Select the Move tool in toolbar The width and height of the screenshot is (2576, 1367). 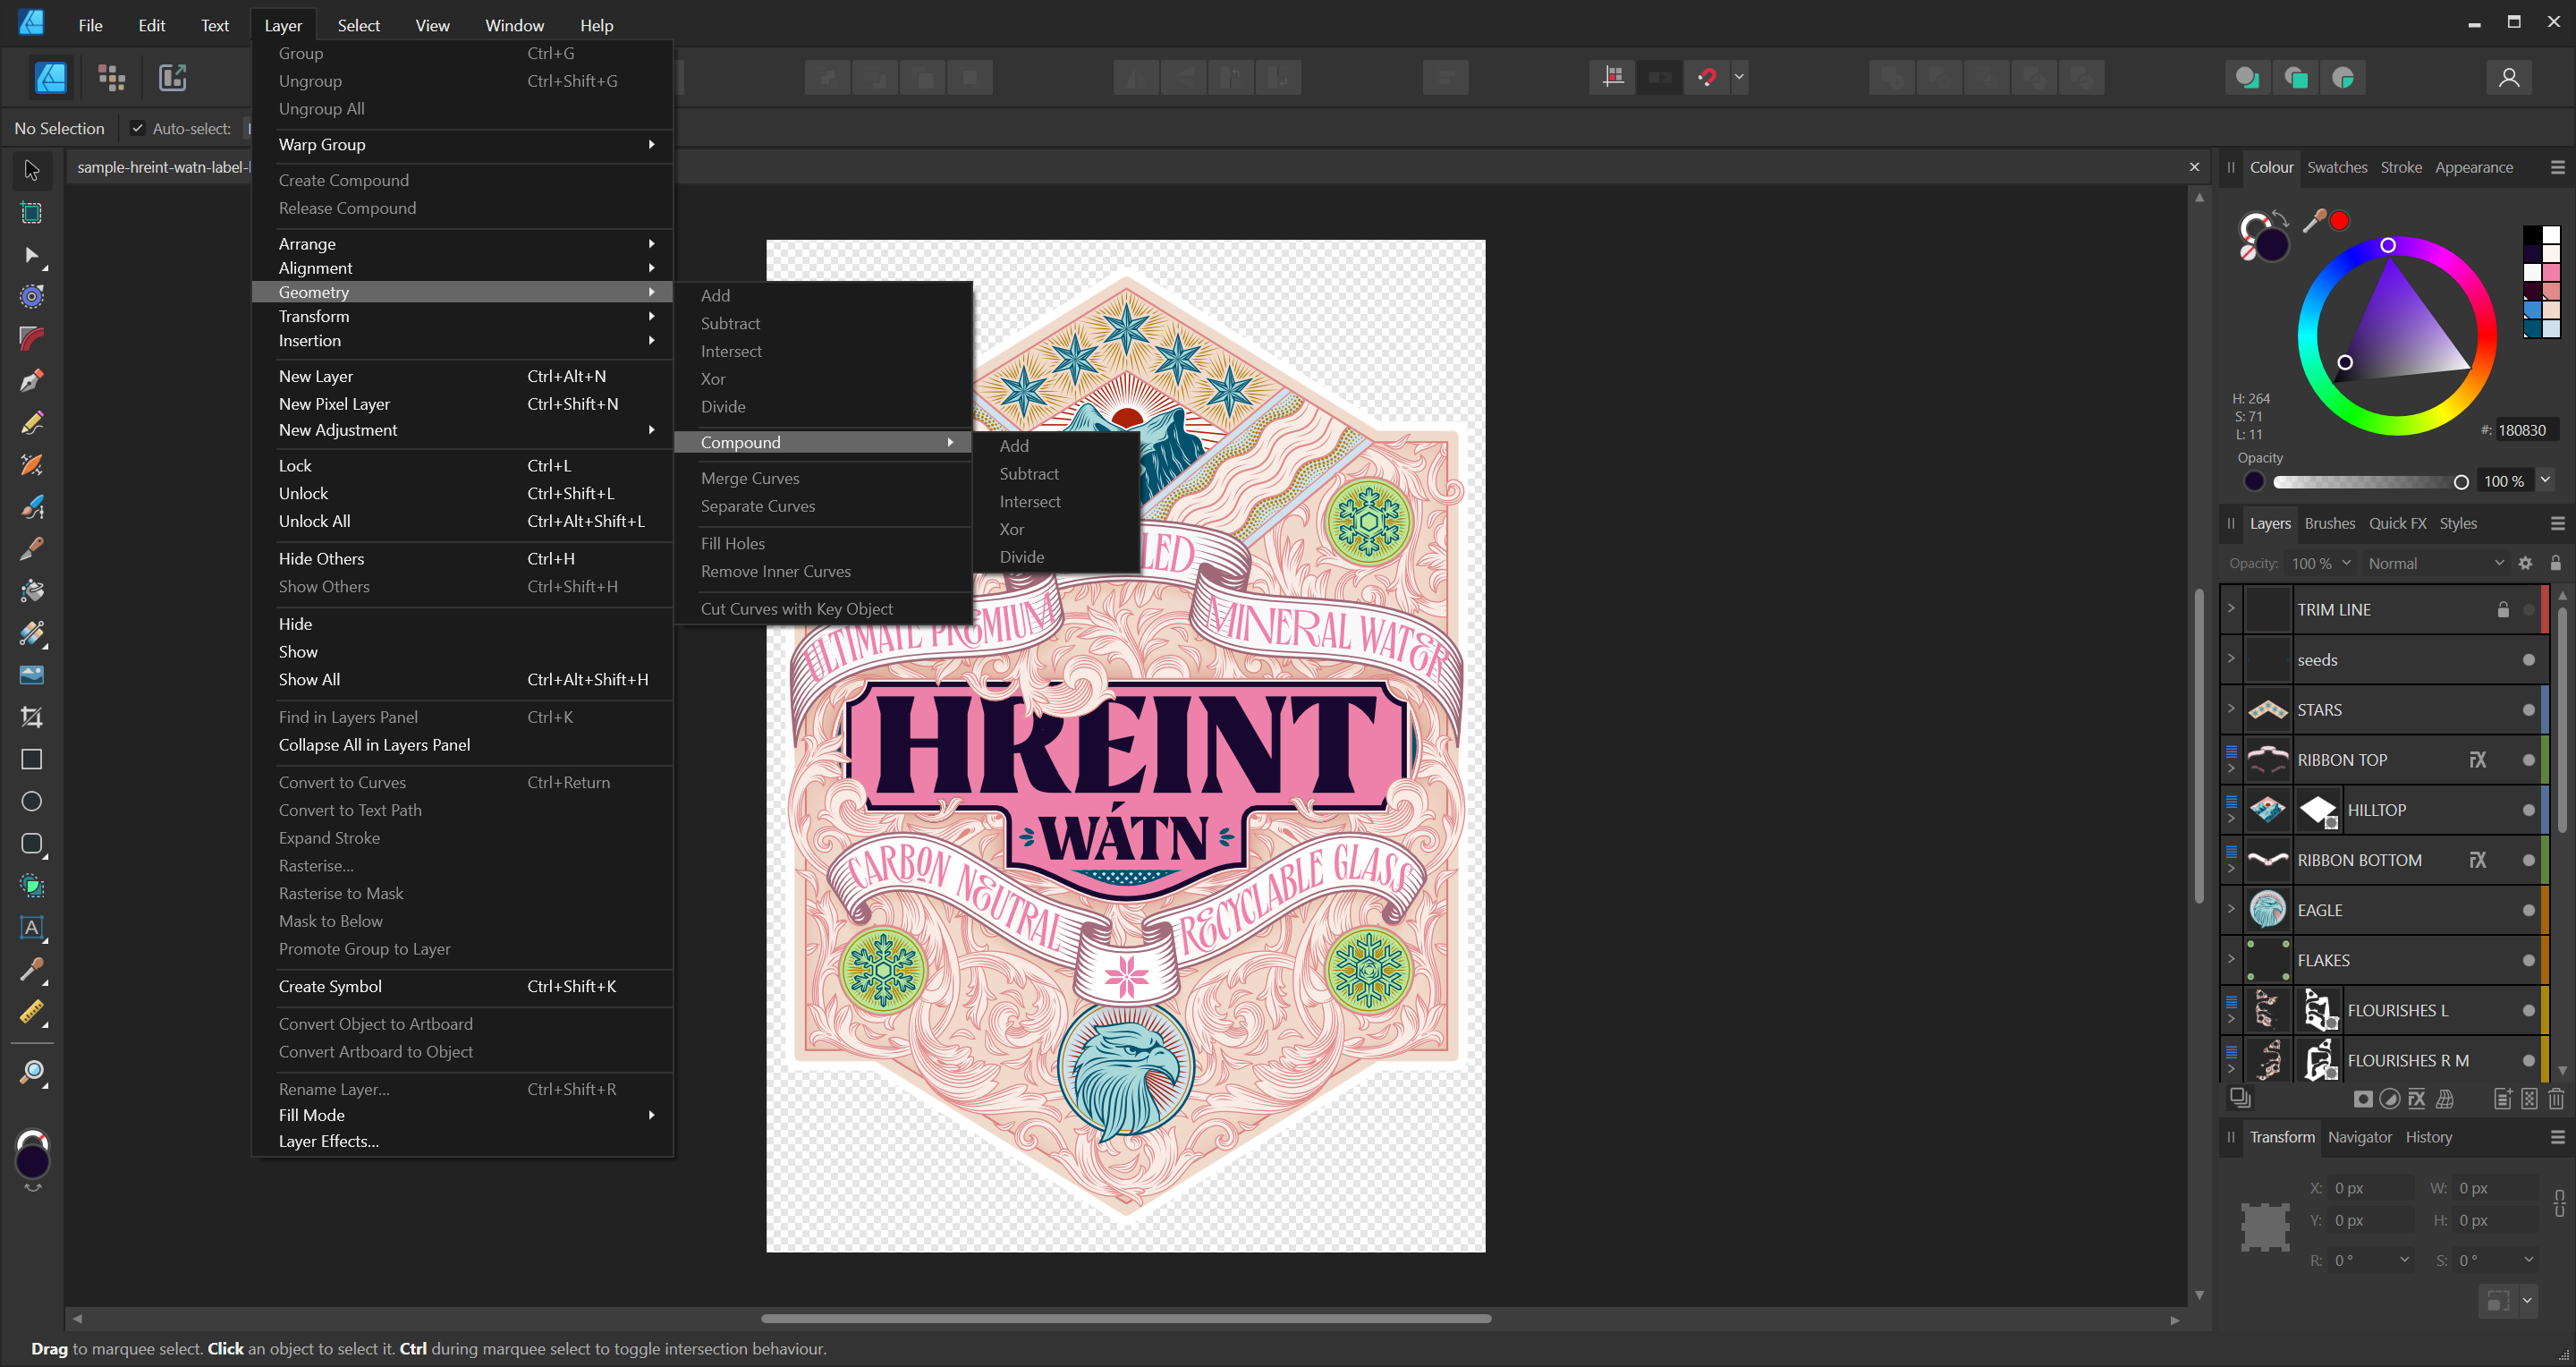(31, 170)
